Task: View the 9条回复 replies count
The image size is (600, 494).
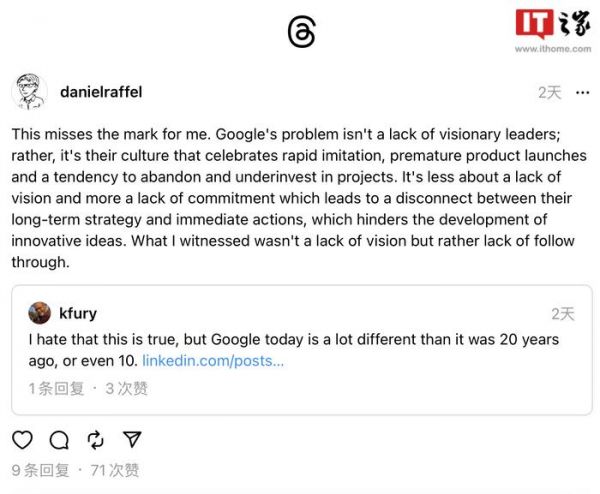Action: (x=40, y=470)
